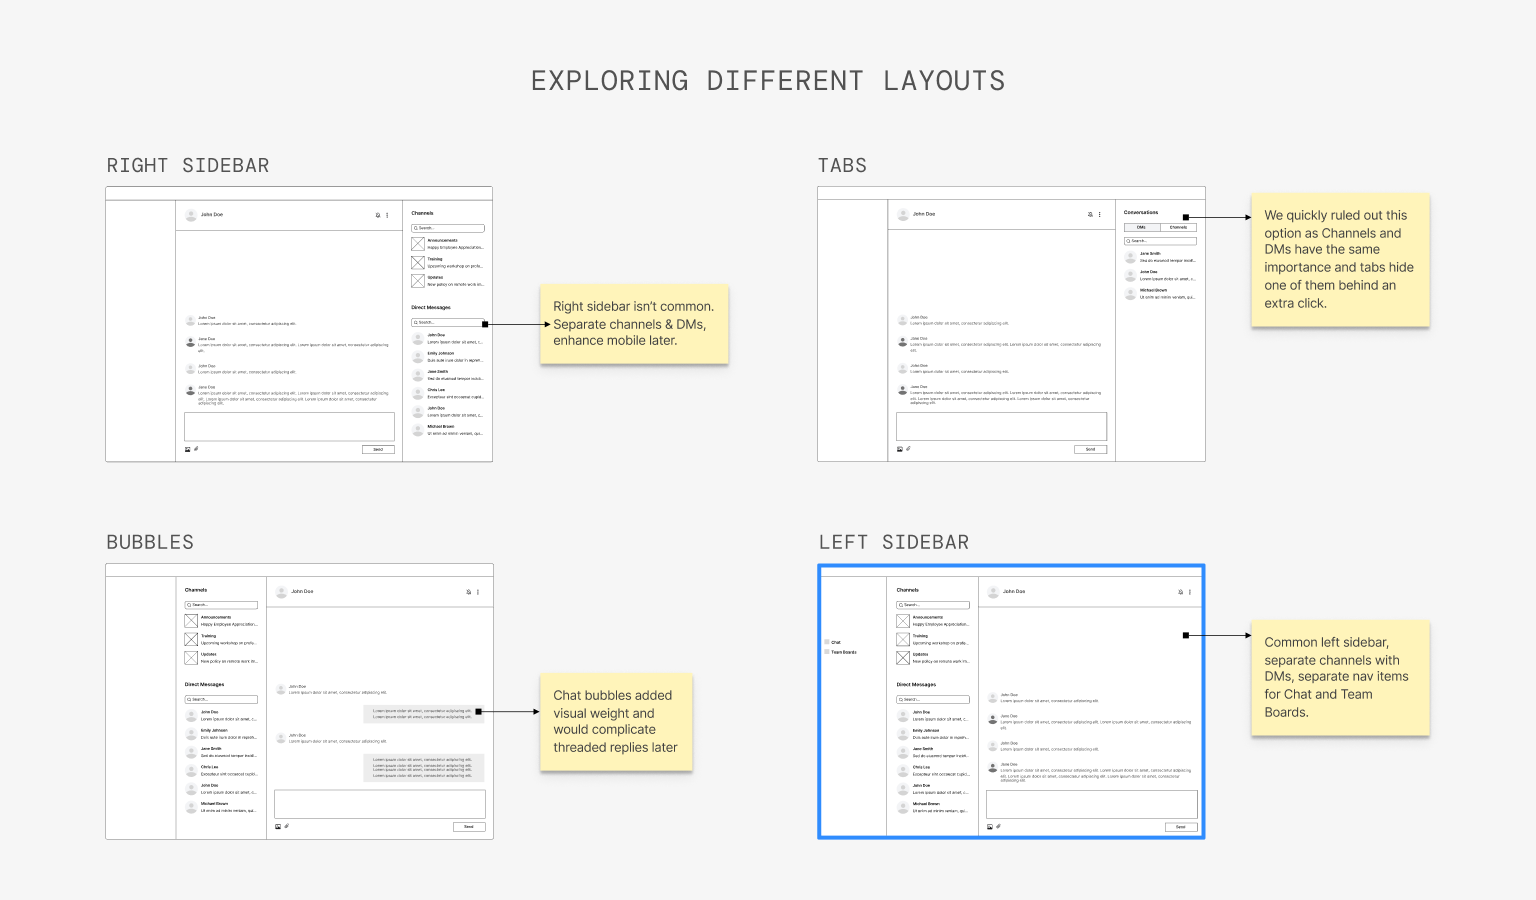Select Michael Brown DM in Right Sidebar wireframe
Screen dimensions: 1536x900
(448, 430)
